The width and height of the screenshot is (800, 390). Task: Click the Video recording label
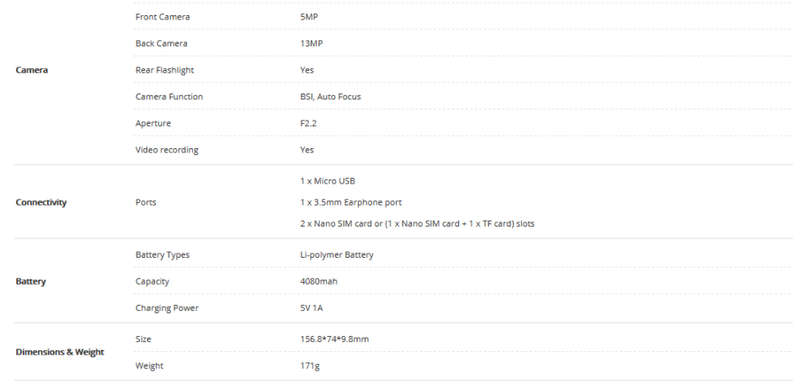point(167,150)
